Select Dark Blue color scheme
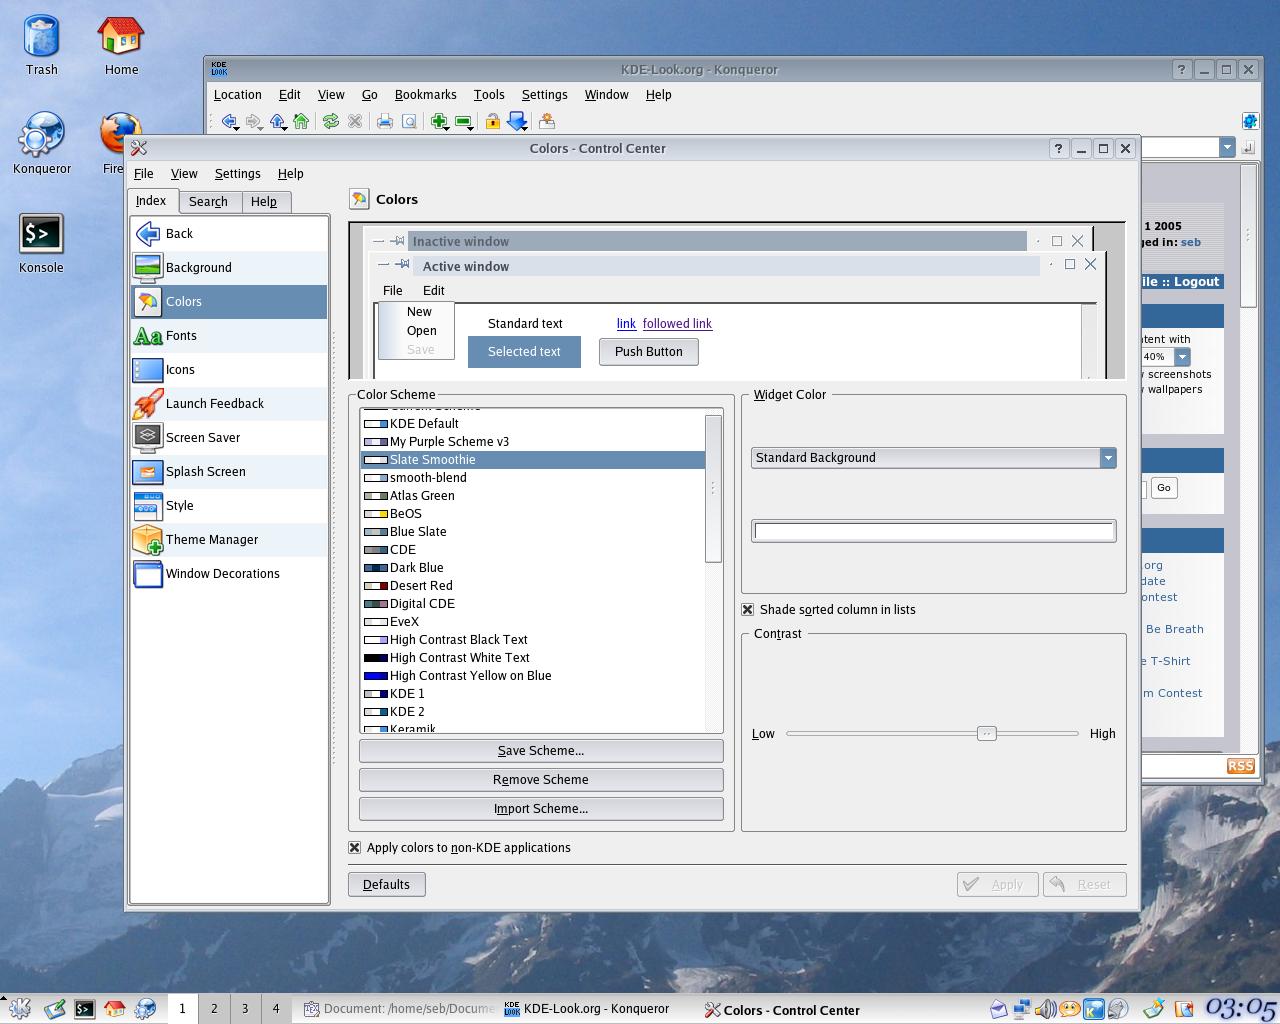1280x1024 pixels. click(532, 568)
